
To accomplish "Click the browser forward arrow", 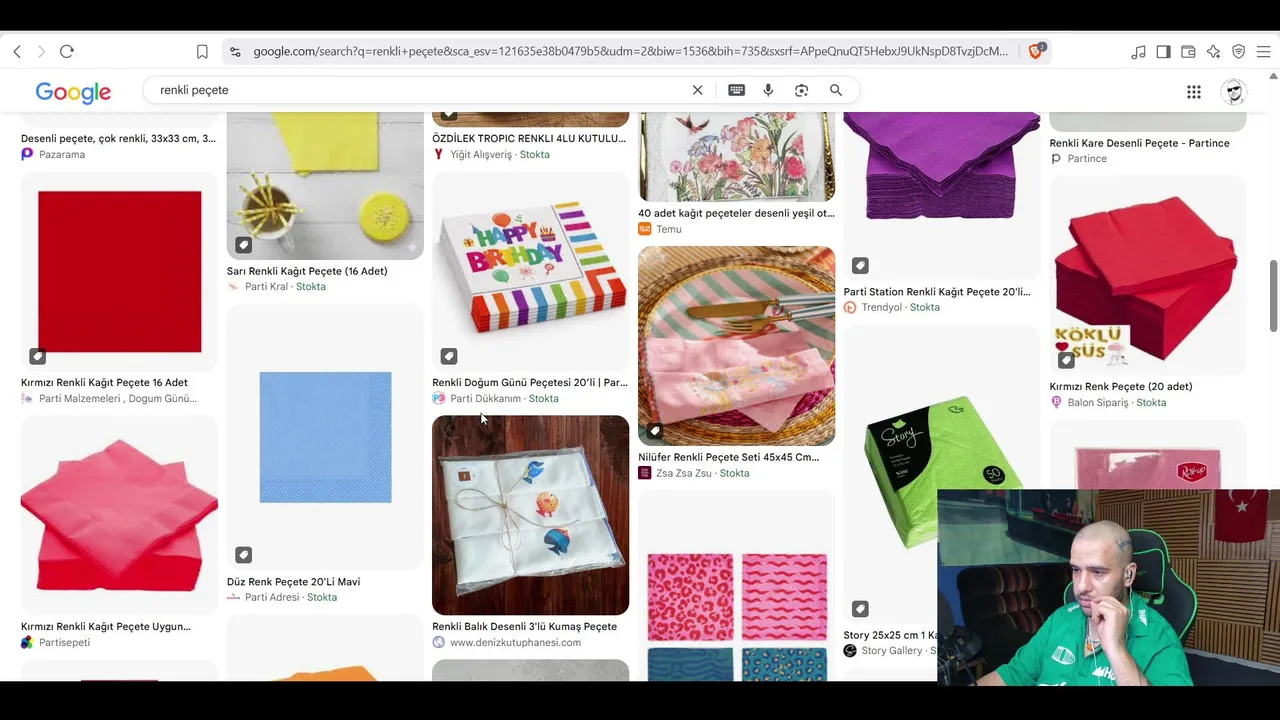I will tap(41, 51).
